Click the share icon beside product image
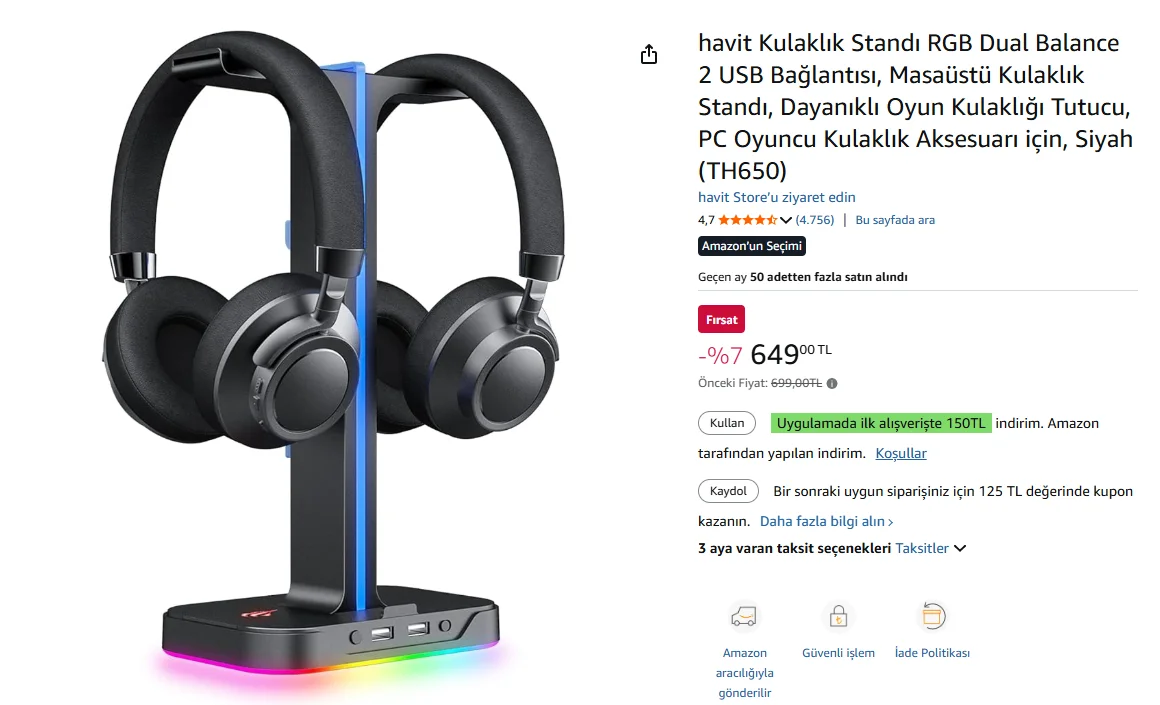 click(x=649, y=54)
